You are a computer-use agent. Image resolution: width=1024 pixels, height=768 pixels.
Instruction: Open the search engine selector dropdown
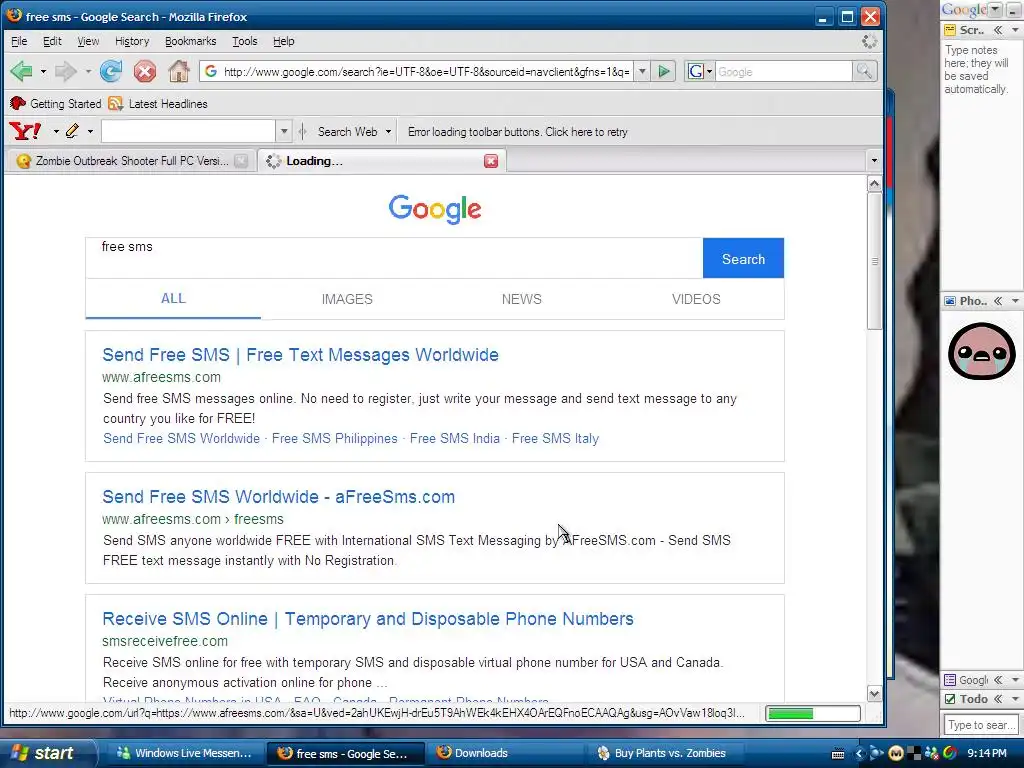click(709, 72)
